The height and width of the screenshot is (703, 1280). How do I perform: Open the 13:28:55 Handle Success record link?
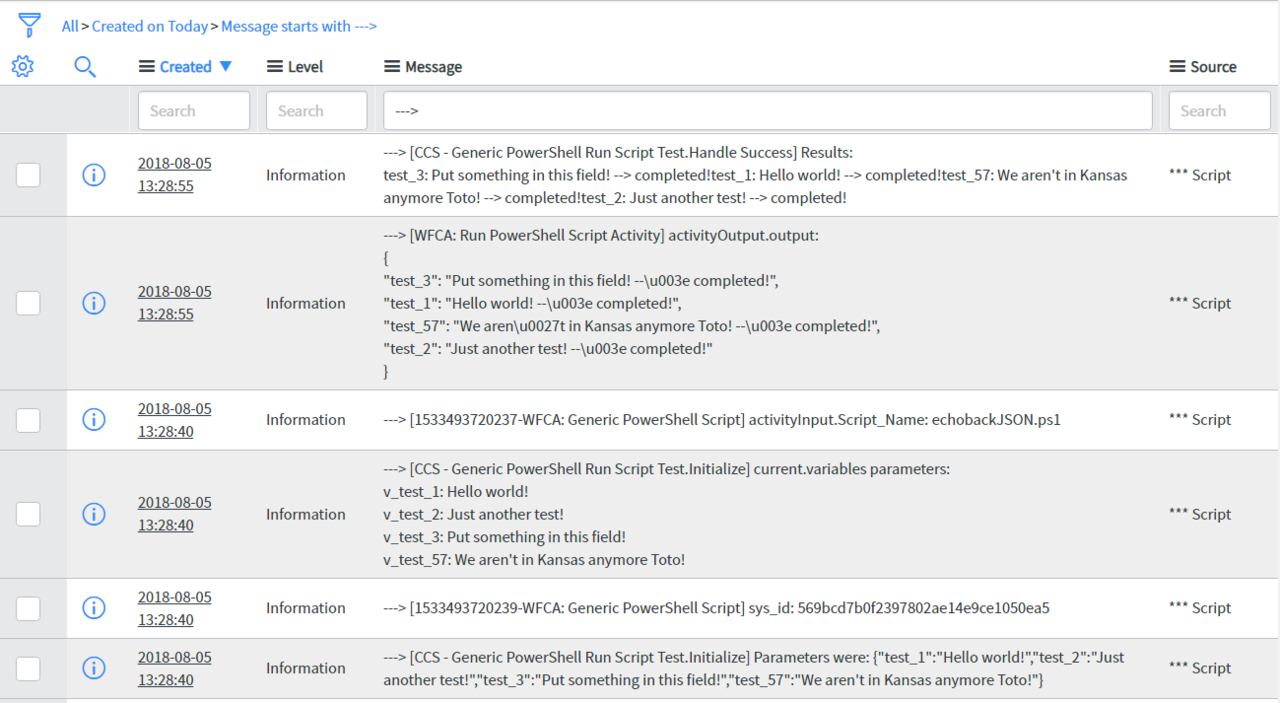coord(174,175)
